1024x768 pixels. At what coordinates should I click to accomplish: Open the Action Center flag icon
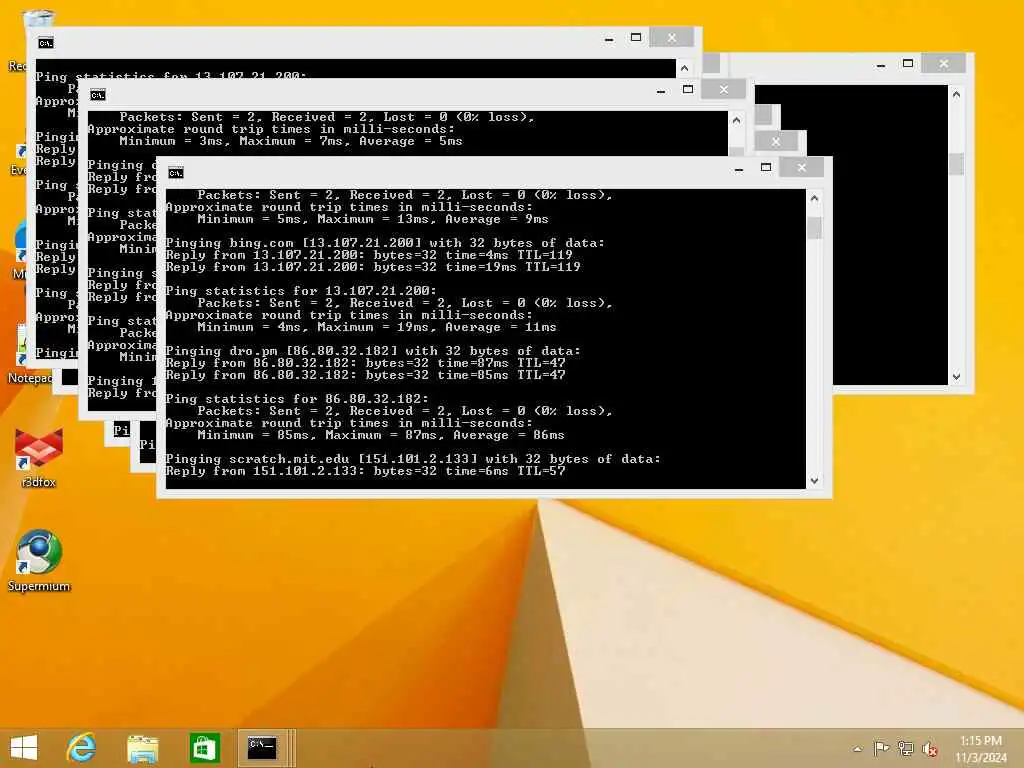[x=881, y=748]
